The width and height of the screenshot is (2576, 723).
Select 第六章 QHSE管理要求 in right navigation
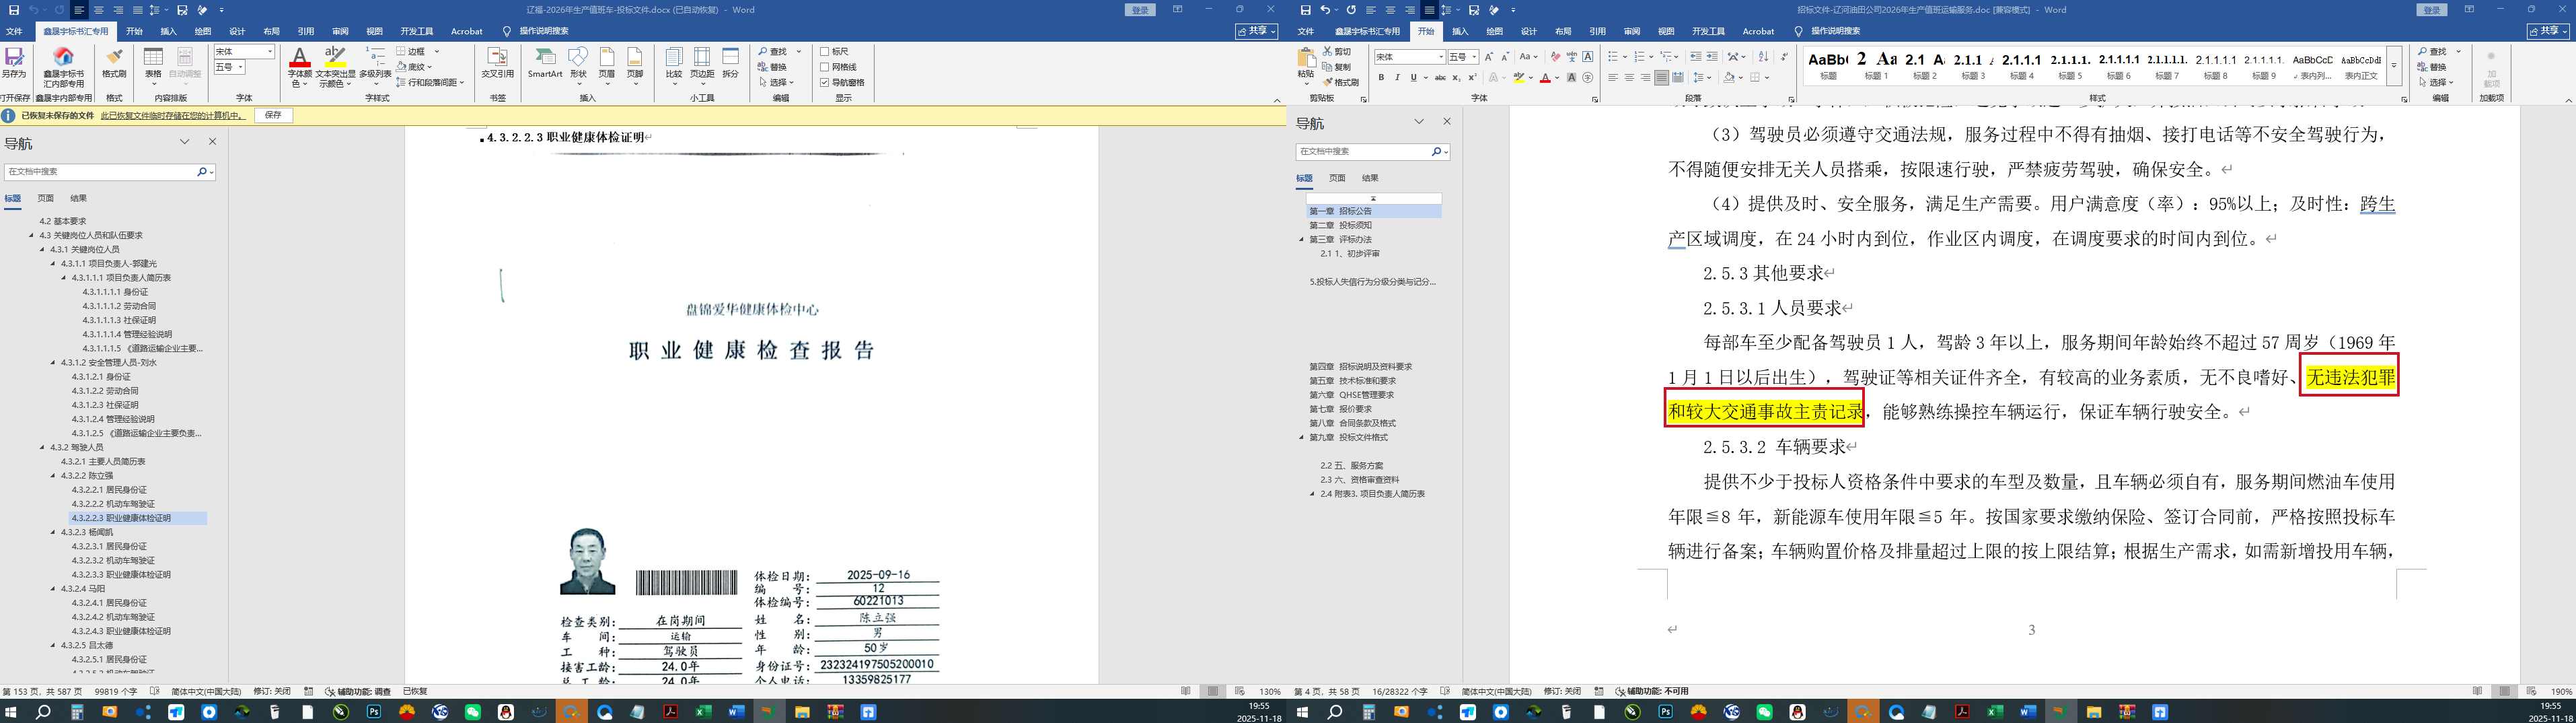[x=1351, y=395]
